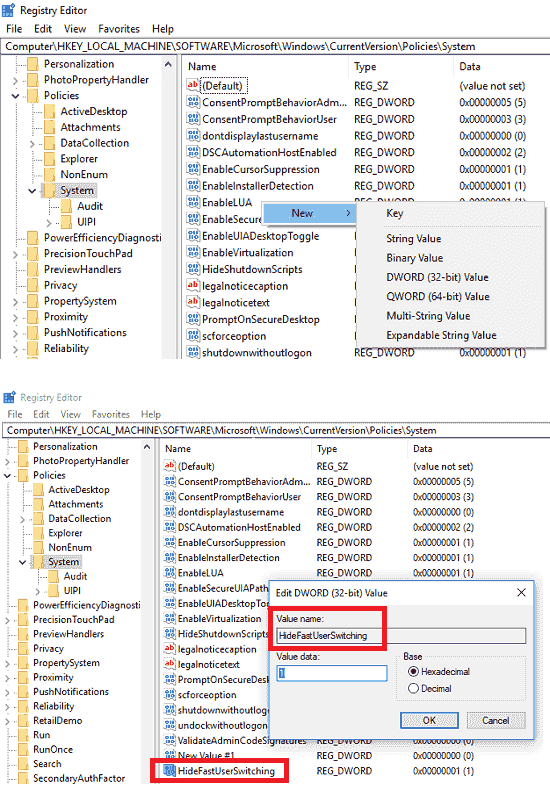Click HideShutdownScripts DWORD icon in upper list
This screenshot has height=788, width=550.
coord(193,269)
